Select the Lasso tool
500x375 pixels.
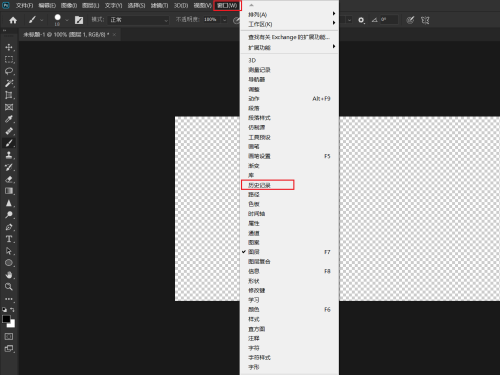click(x=9, y=71)
